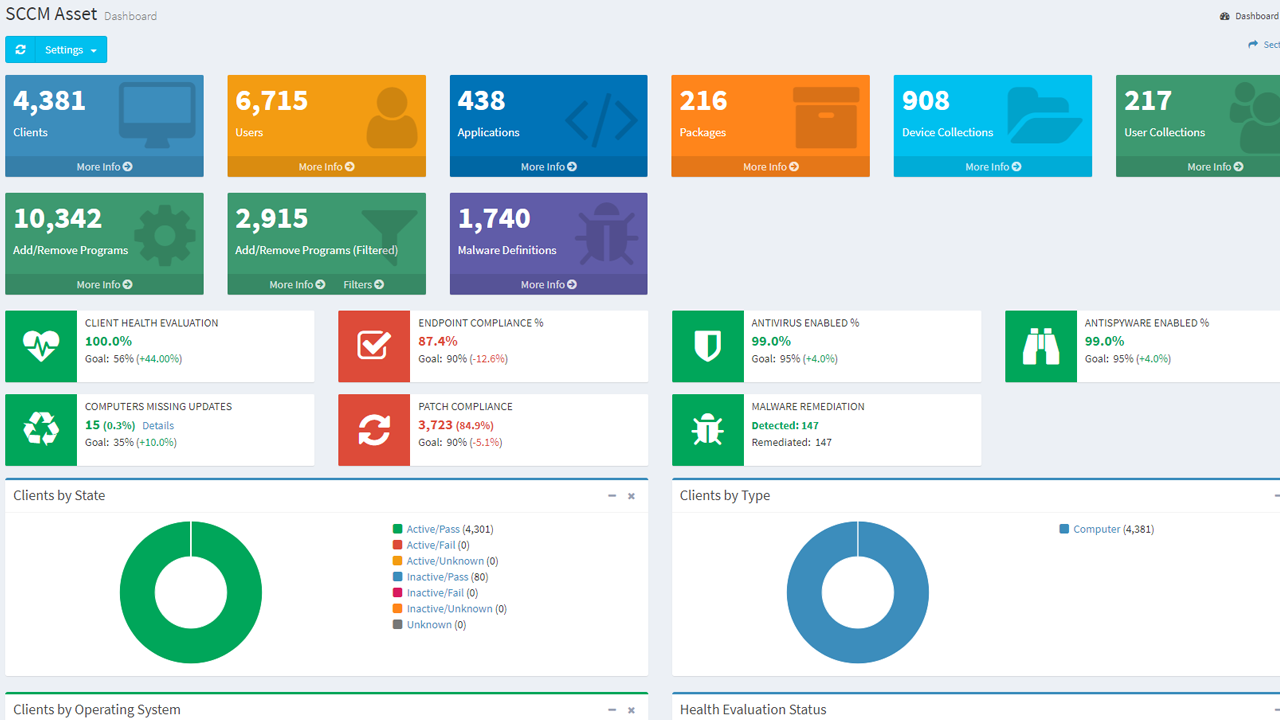Close the Clients by State panel
1280x720 pixels.
tap(631, 496)
